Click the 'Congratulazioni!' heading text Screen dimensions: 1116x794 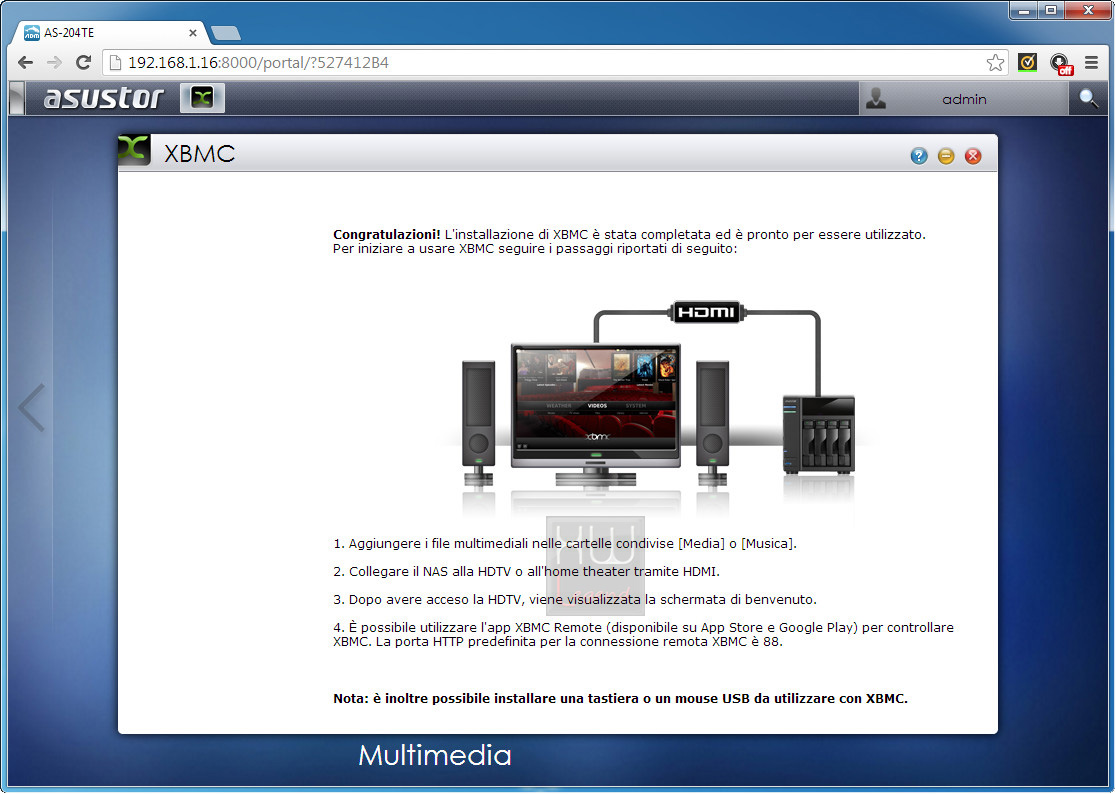(x=386, y=234)
